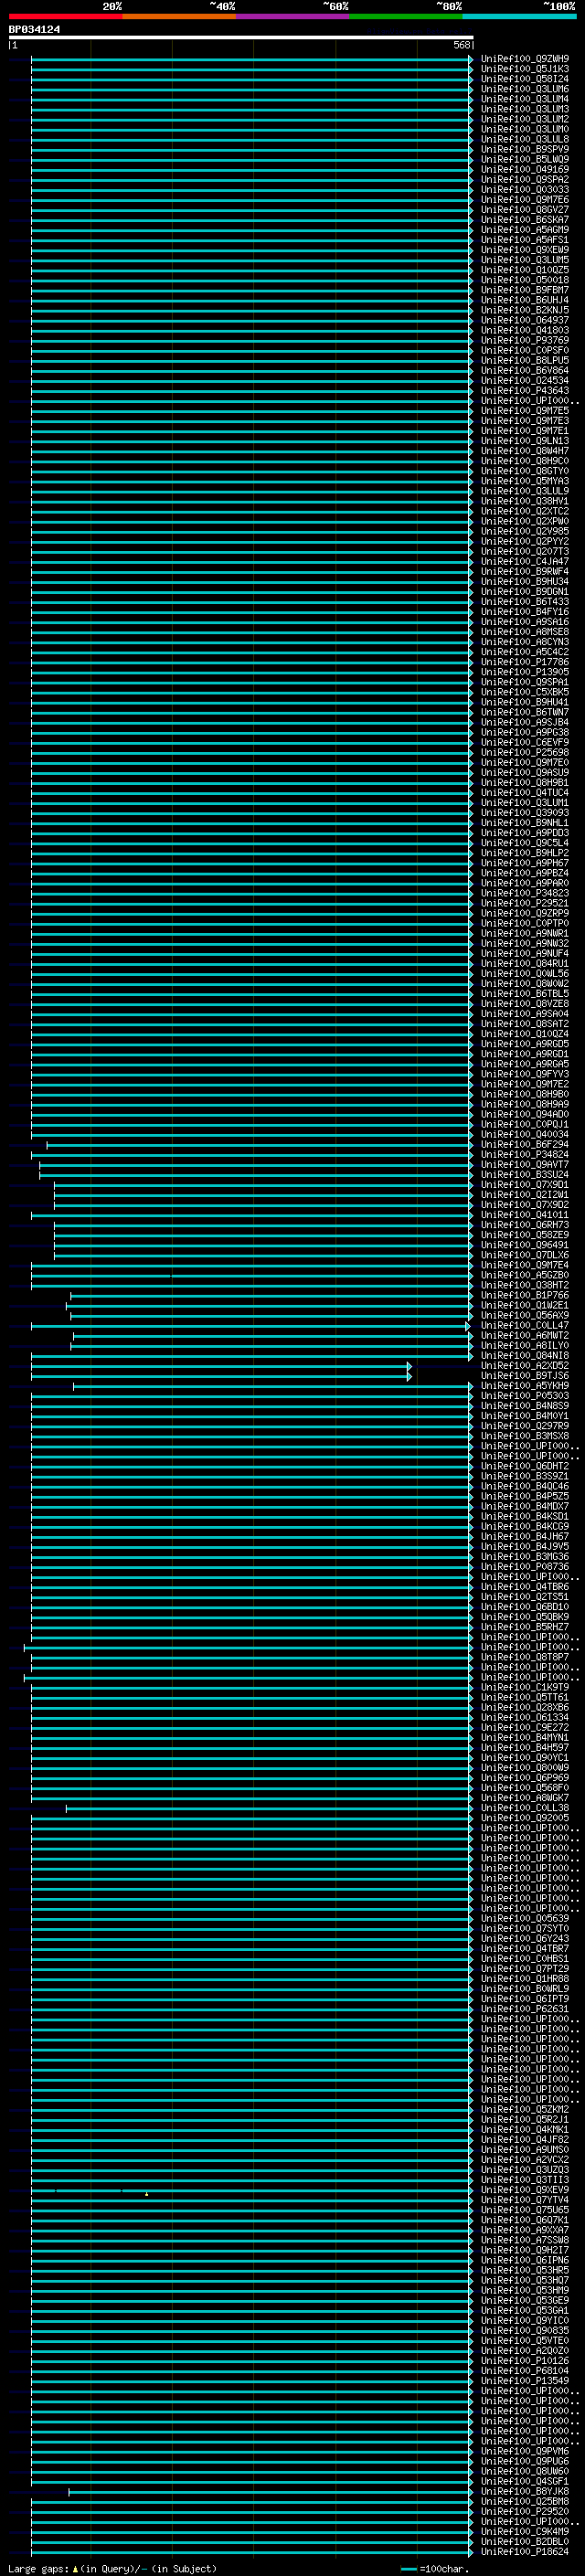This screenshot has height=2576, width=585.
Task: Select hit label UniRef100_Q8T8P7
Action: 525,1657
